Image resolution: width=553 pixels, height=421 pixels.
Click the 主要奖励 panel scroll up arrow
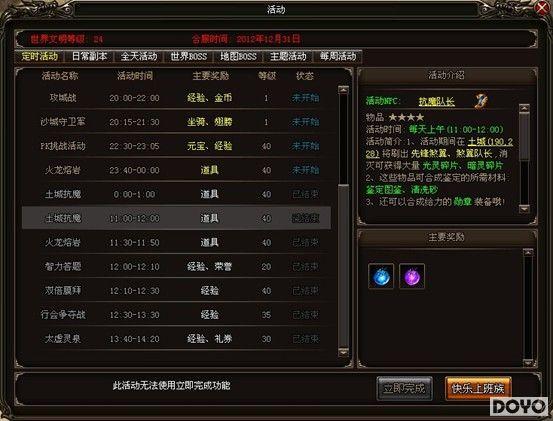pos(528,252)
